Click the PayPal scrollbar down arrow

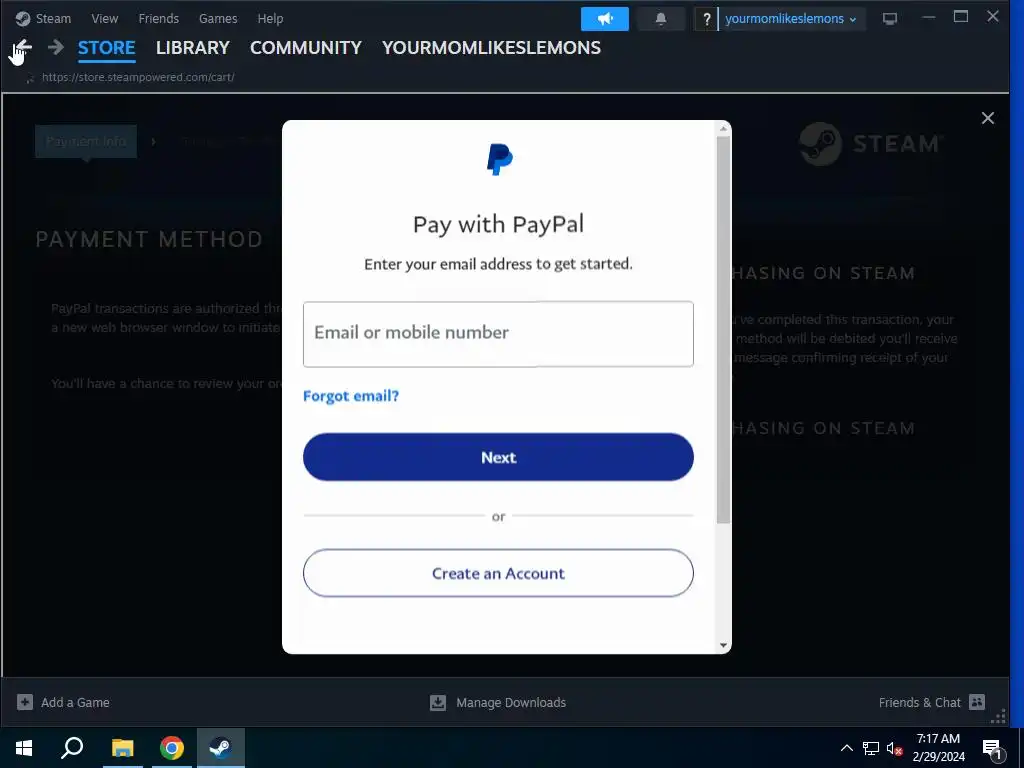click(x=723, y=645)
